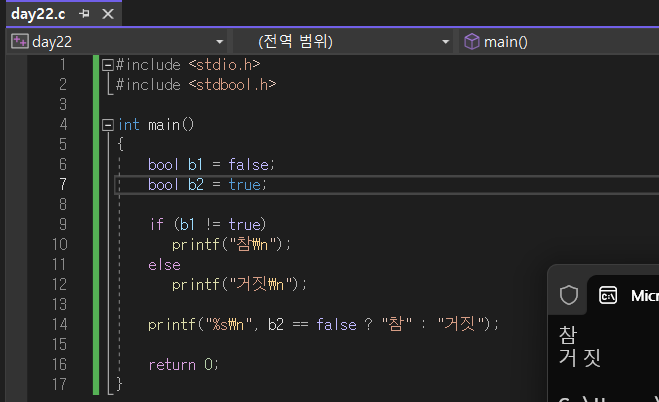Image resolution: width=659 pixels, height=402 pixels.
Task: Open the main() member dropdown
Action: click(559, 42)
